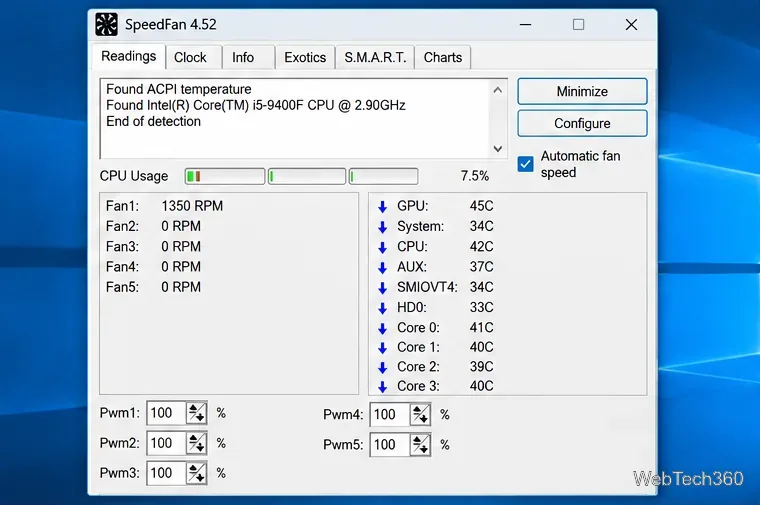
Task: Close the SpeedFan window
Action: click(x=631, y=24)
